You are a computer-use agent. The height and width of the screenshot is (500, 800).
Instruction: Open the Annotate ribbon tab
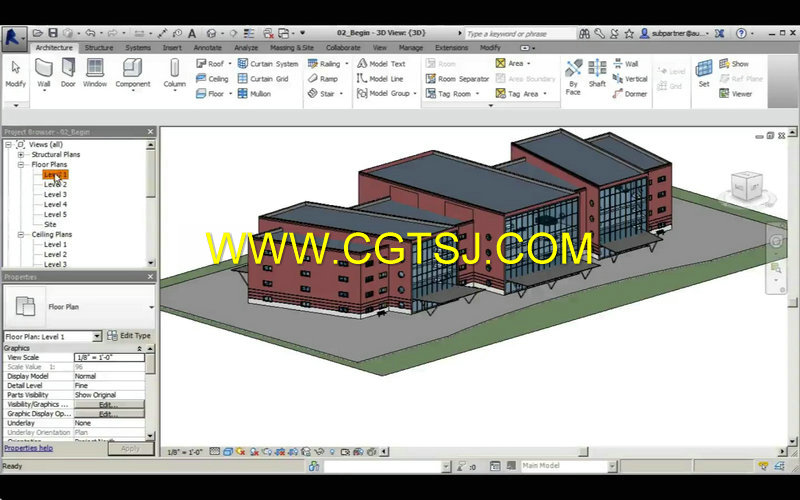click(207, 47)
